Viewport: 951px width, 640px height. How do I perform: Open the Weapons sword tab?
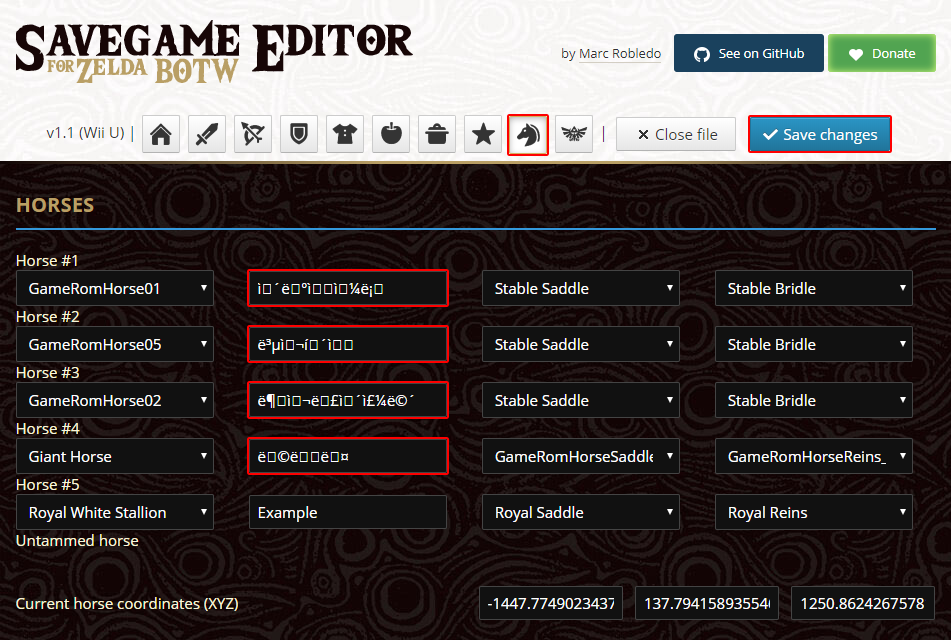pos(207,134)
